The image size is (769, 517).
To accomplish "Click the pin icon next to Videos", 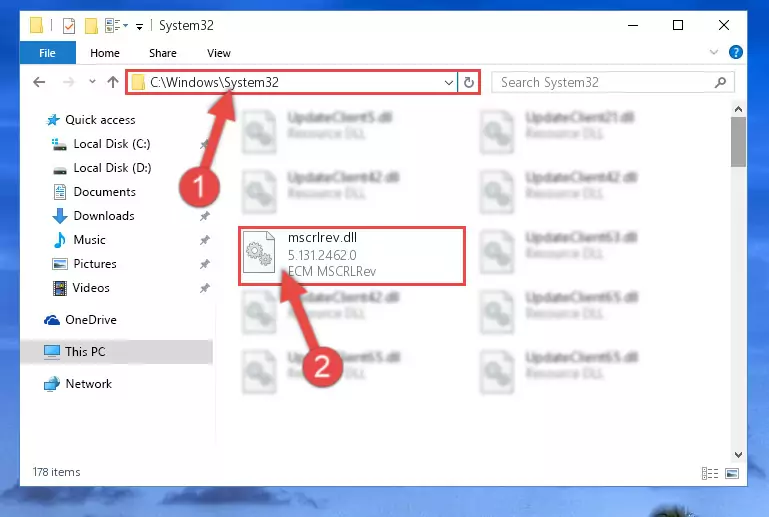I will point(205,288).
